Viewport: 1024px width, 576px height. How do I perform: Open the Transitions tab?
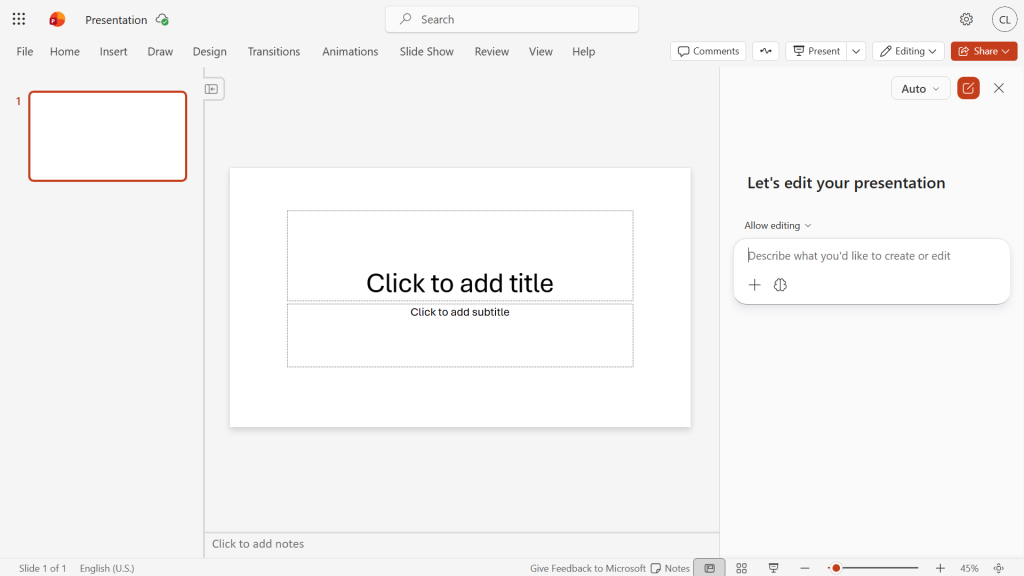click(274, 52)
